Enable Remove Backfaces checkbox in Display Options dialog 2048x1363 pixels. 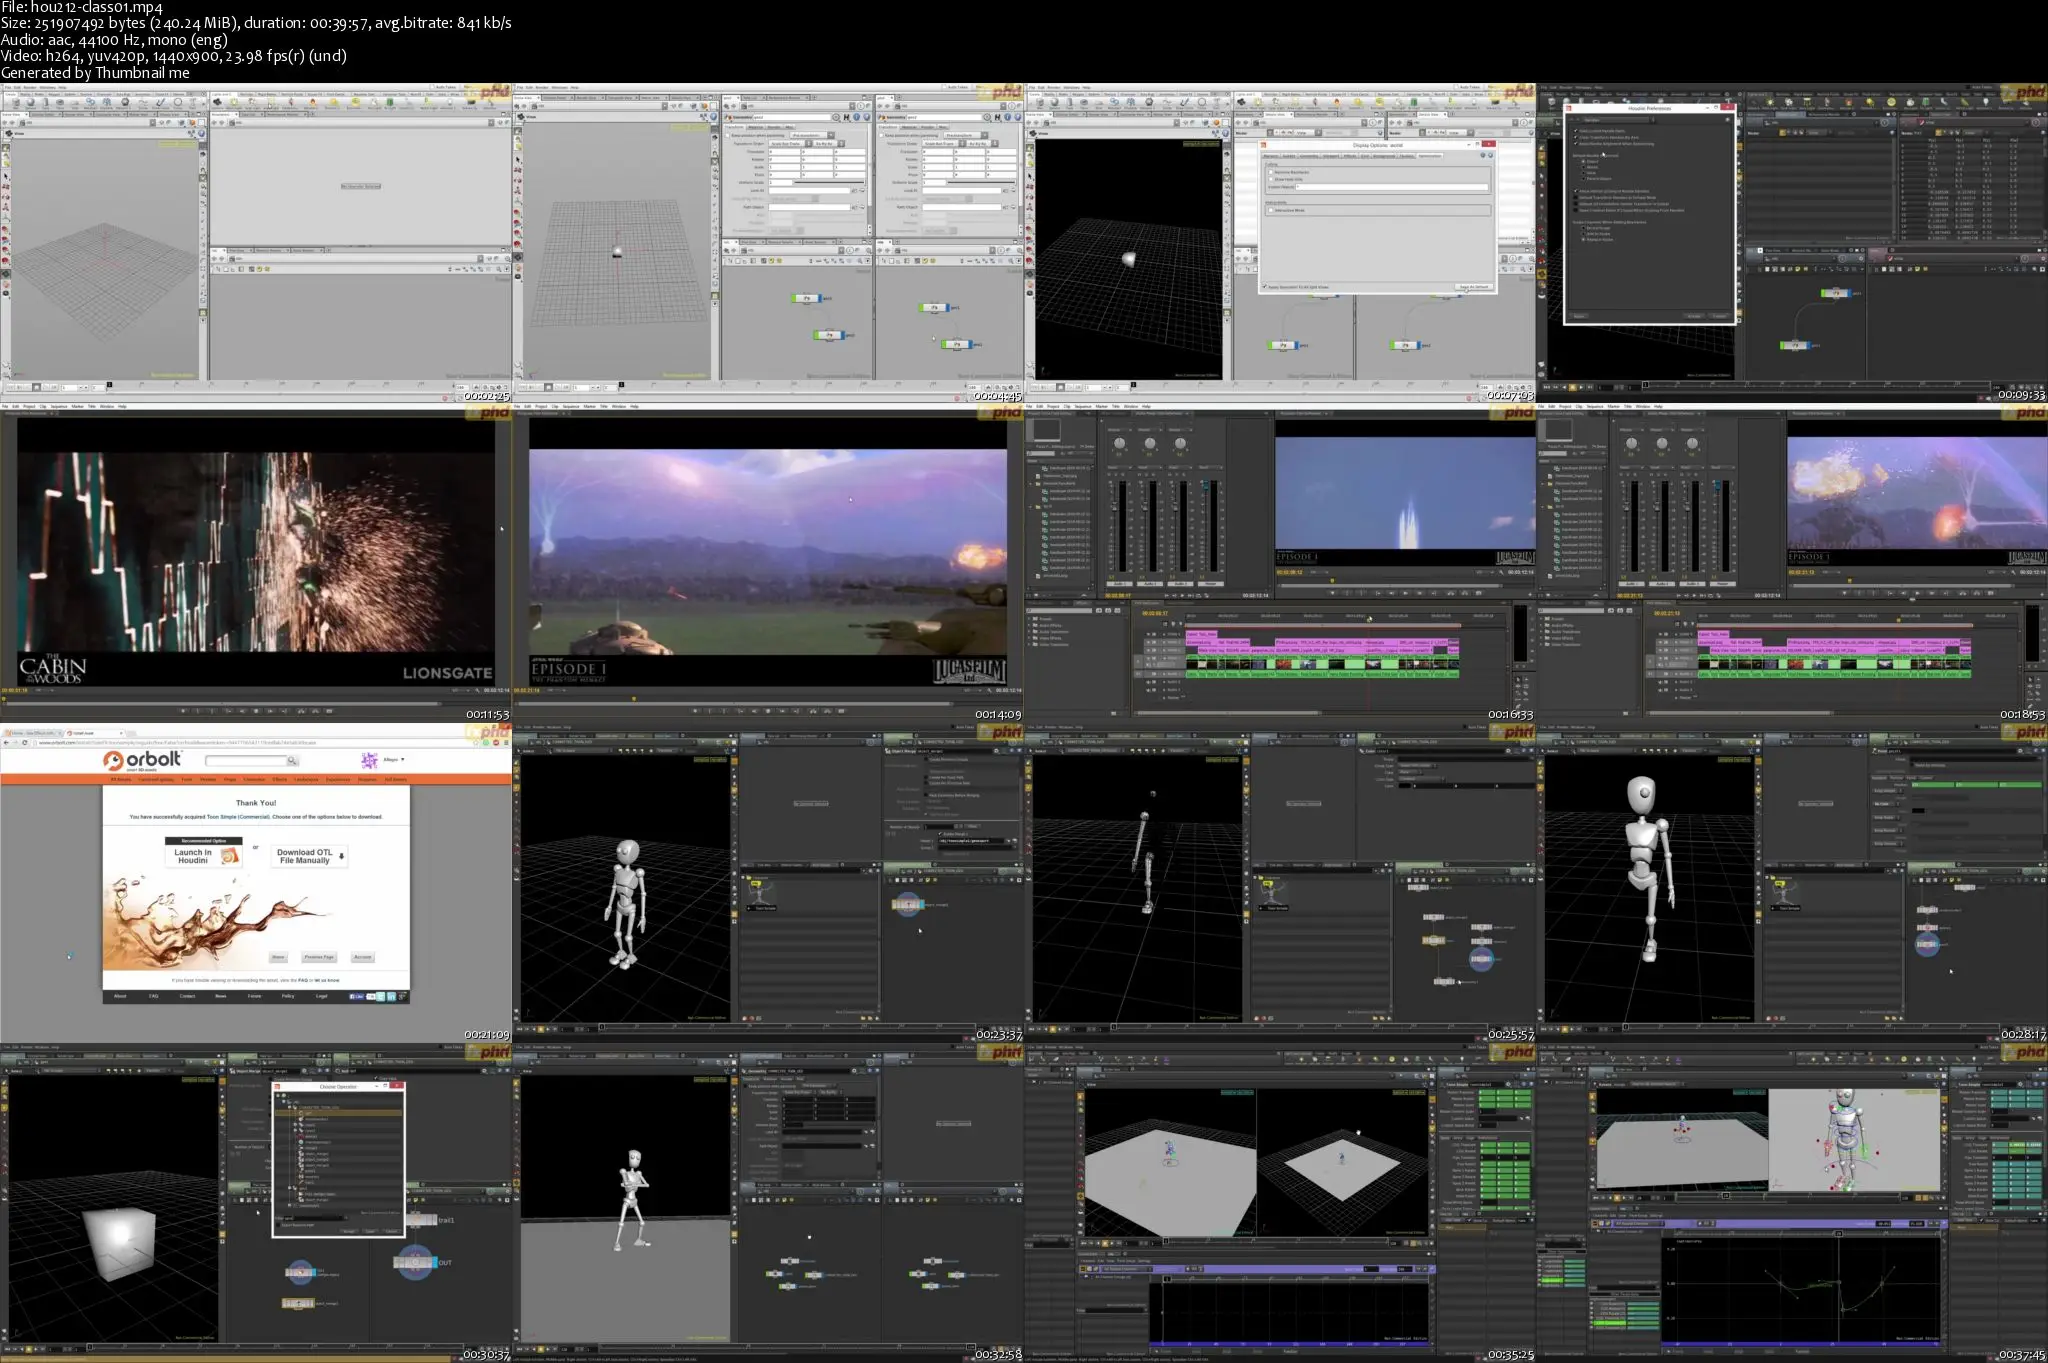(1270, 172)
